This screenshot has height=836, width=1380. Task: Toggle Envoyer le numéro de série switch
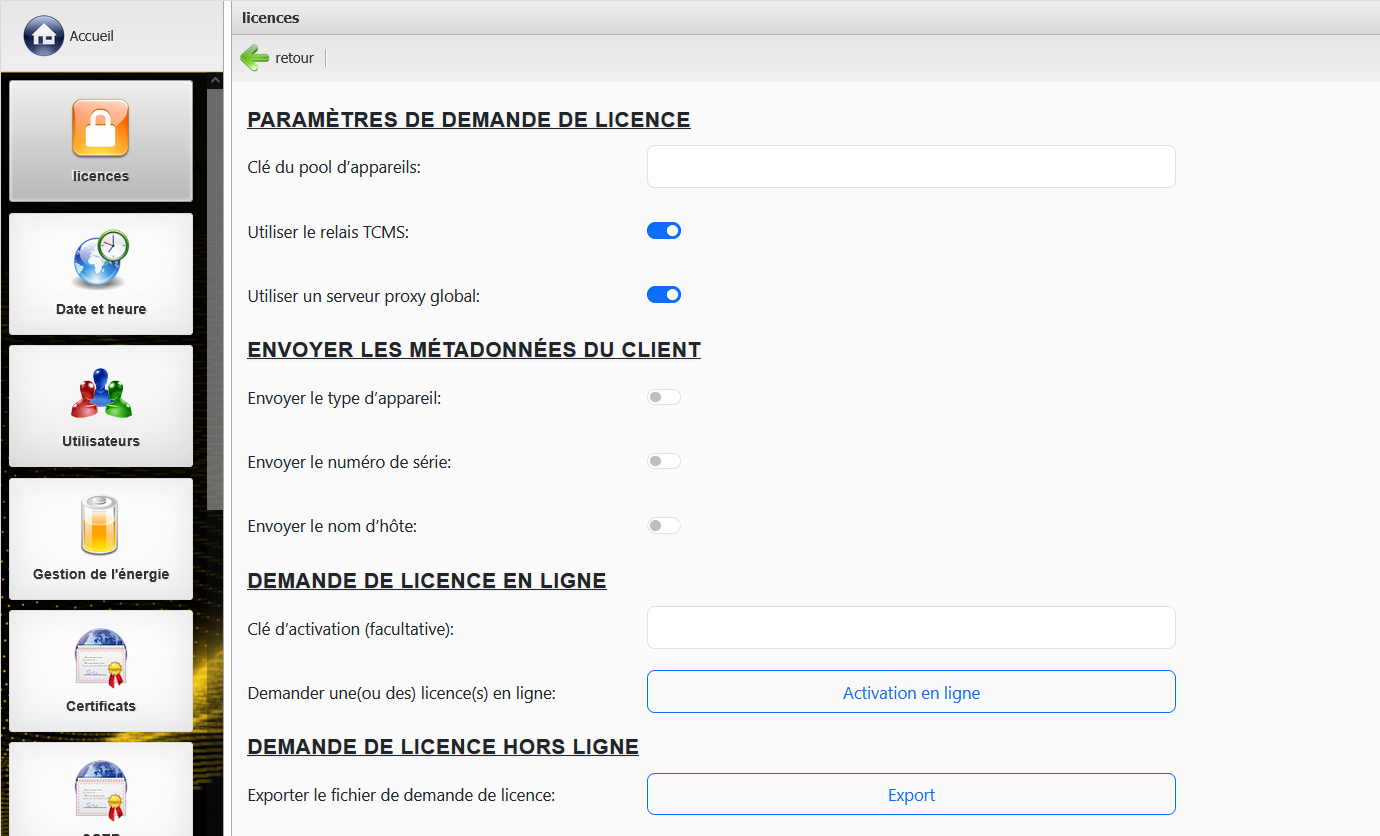pyautogui.click(x=664, y=461)
